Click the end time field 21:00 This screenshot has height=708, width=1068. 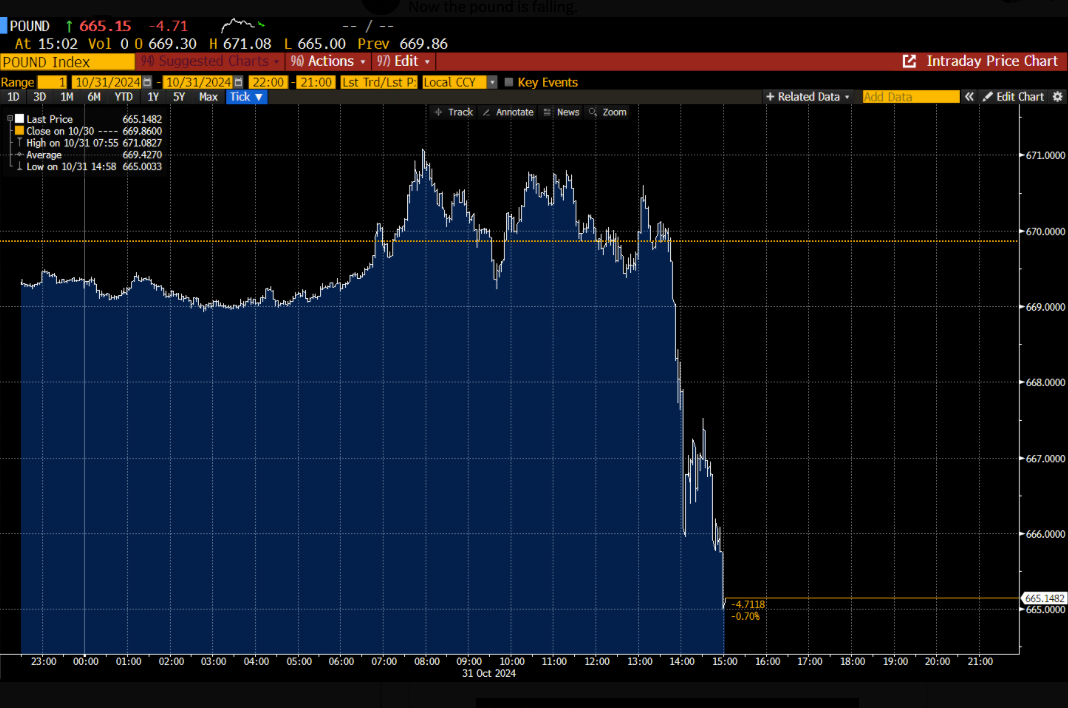316,82
